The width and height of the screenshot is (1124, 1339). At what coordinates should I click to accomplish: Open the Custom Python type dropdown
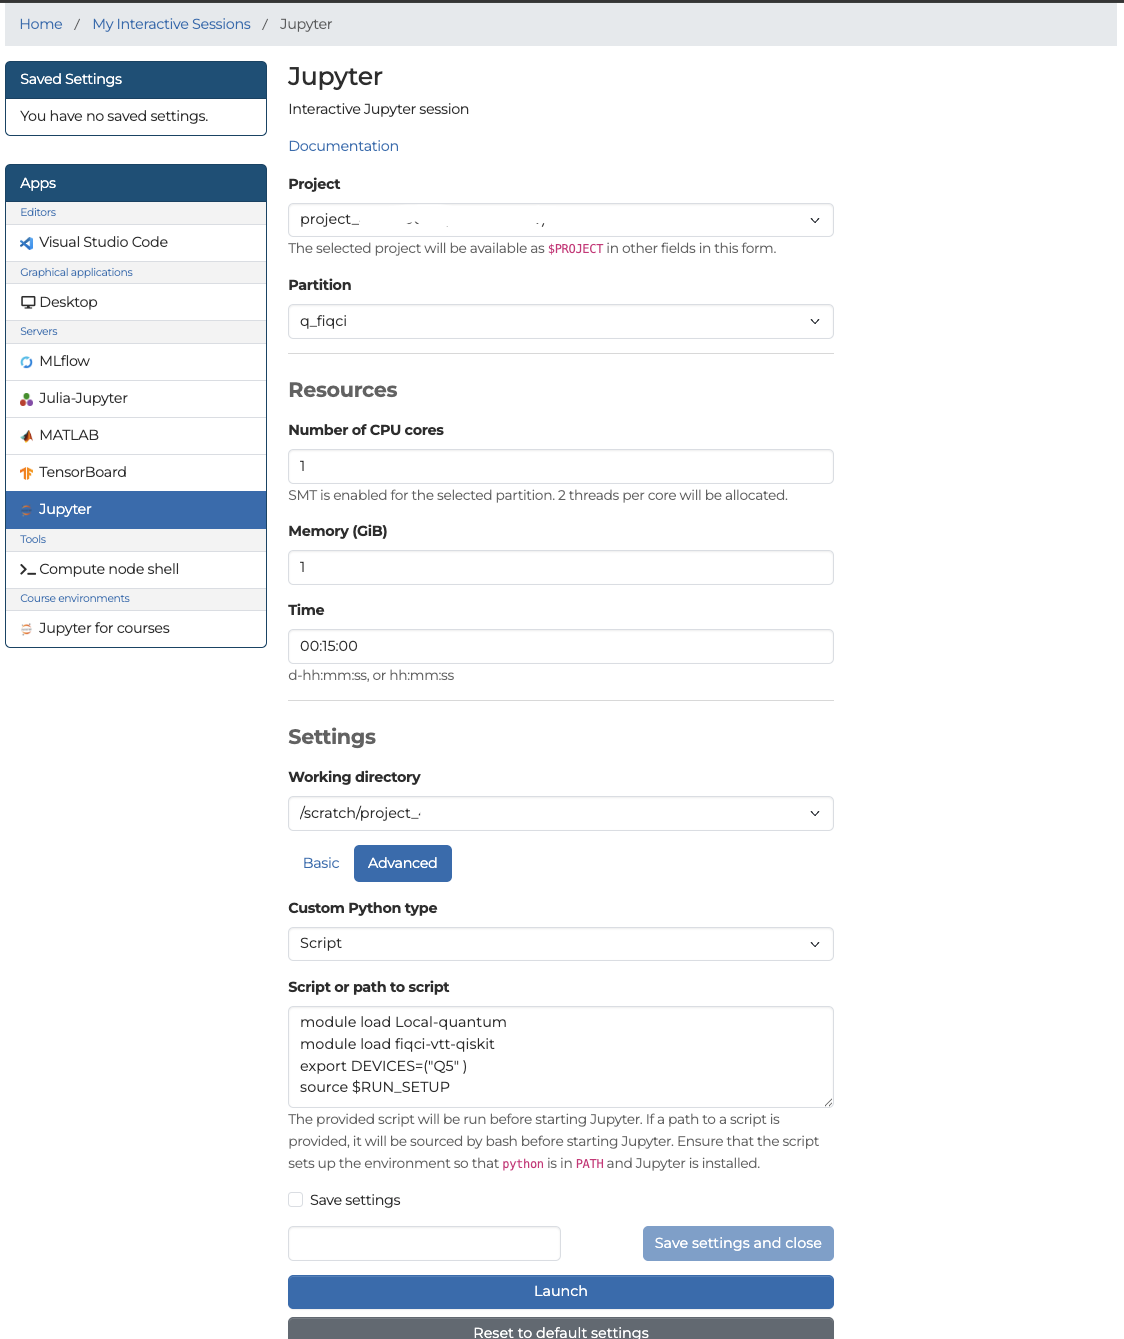click(x=560, y=943)
